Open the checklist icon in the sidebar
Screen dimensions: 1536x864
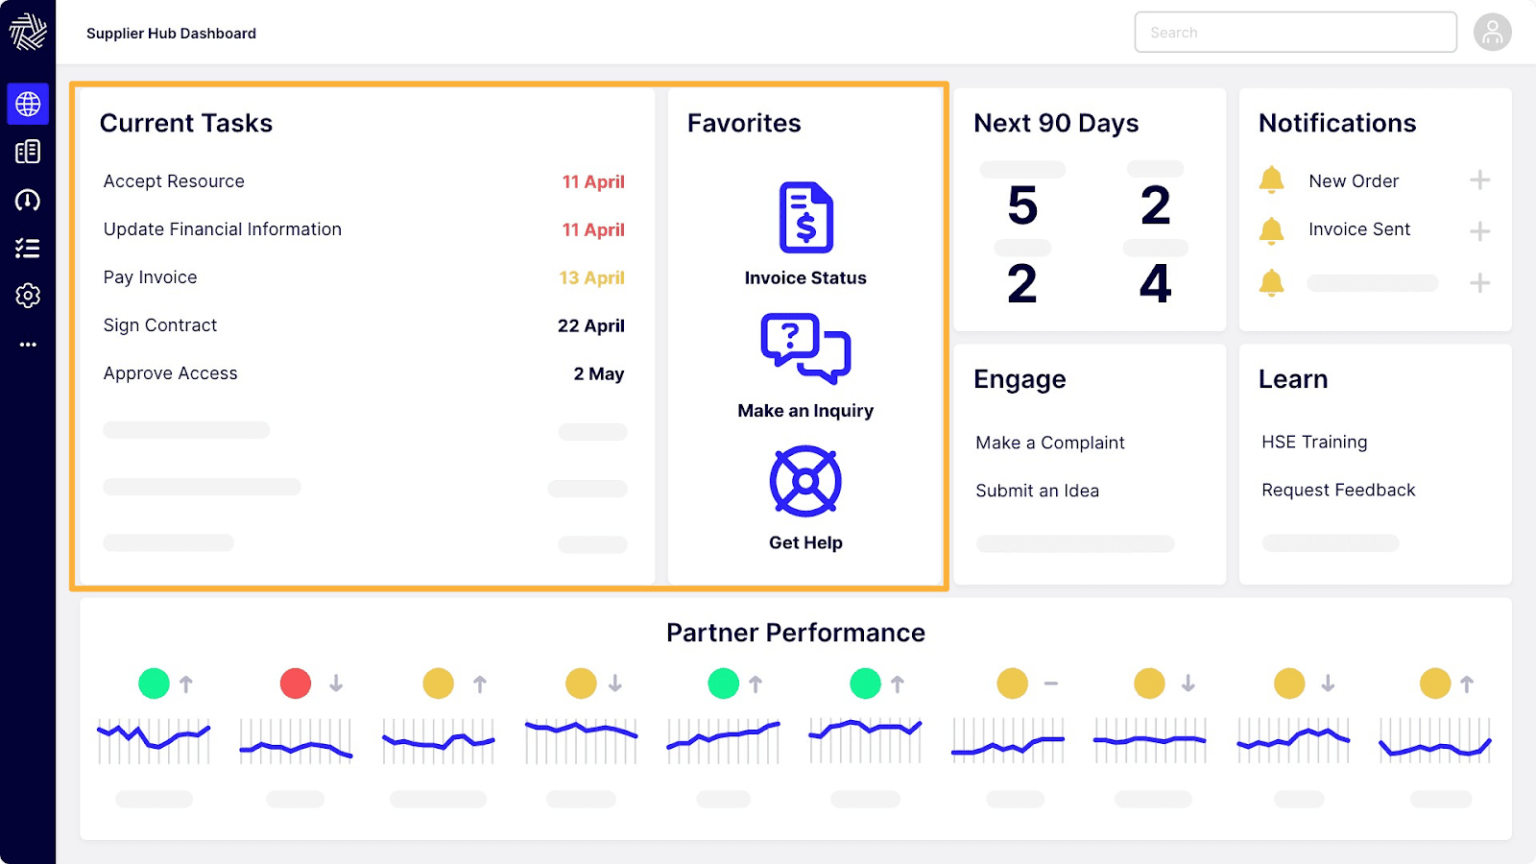(28, 248)
